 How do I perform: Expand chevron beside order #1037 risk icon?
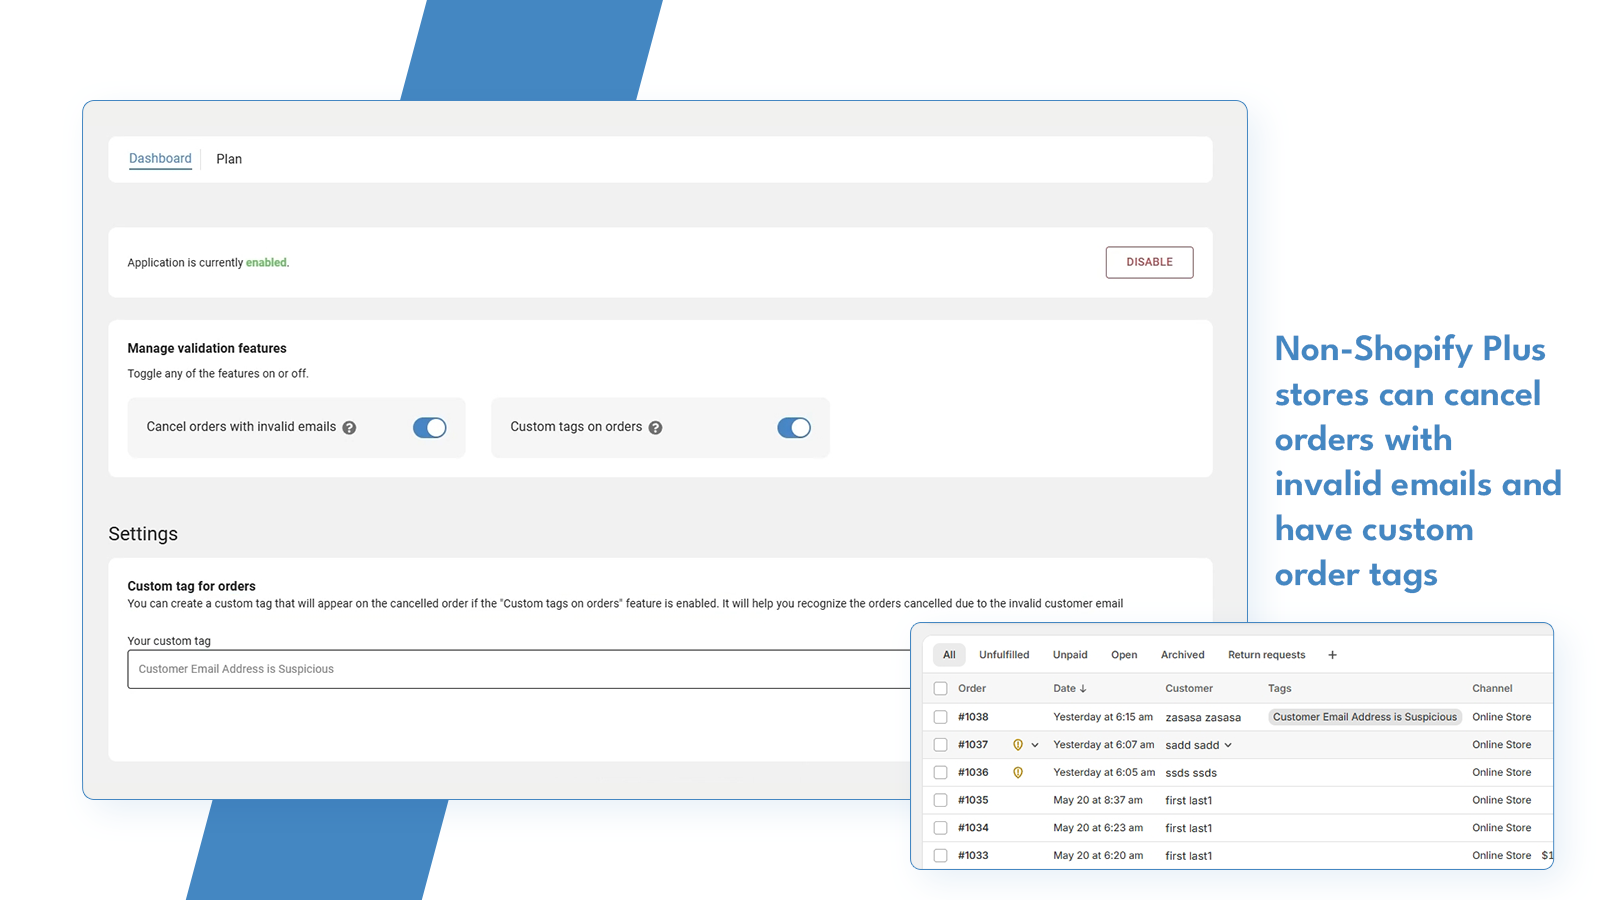point(1035,745)
